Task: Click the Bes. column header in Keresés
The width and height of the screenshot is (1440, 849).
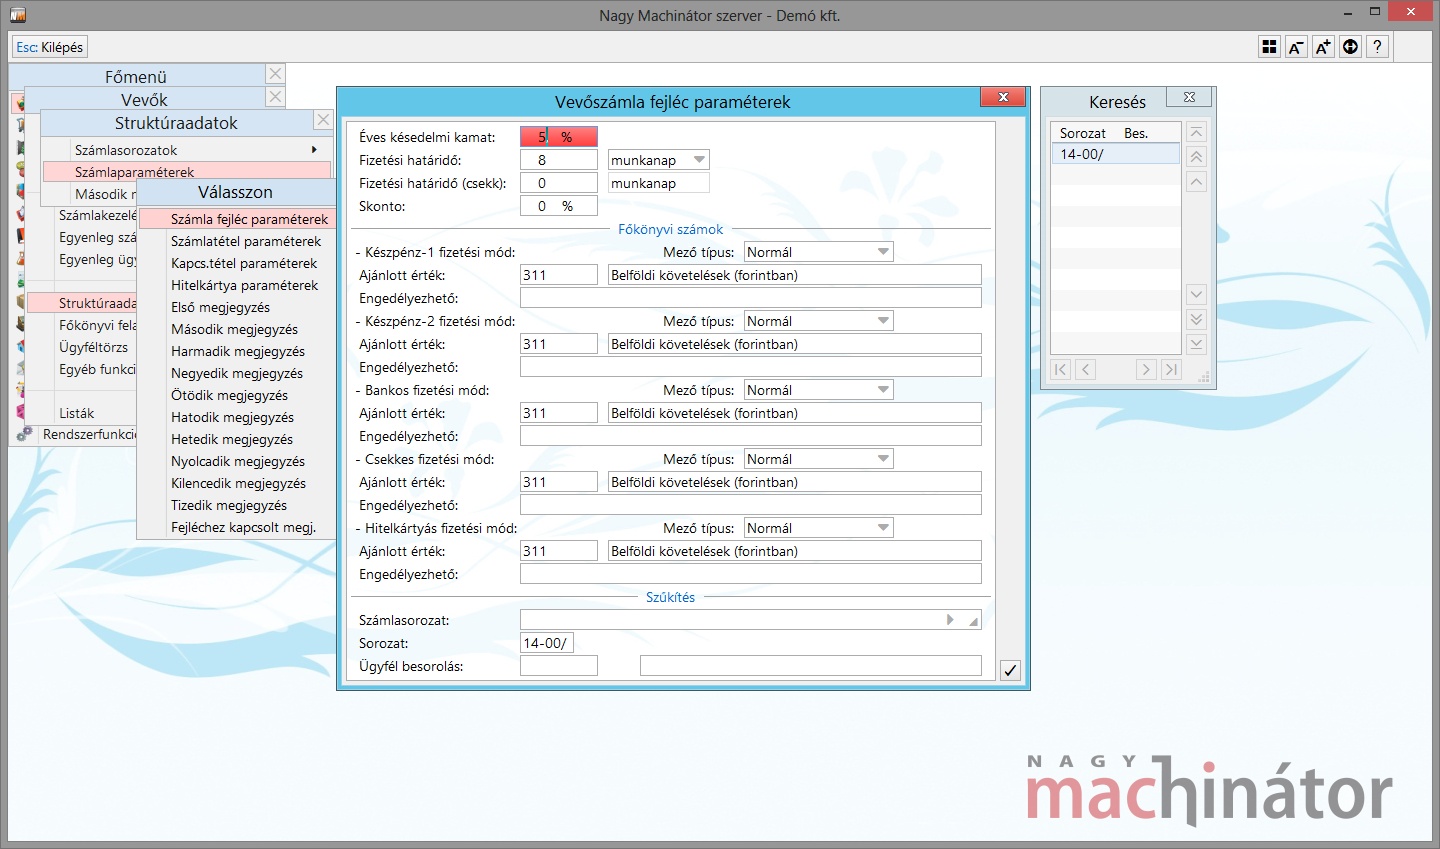Action: (x=1136, y=133)
